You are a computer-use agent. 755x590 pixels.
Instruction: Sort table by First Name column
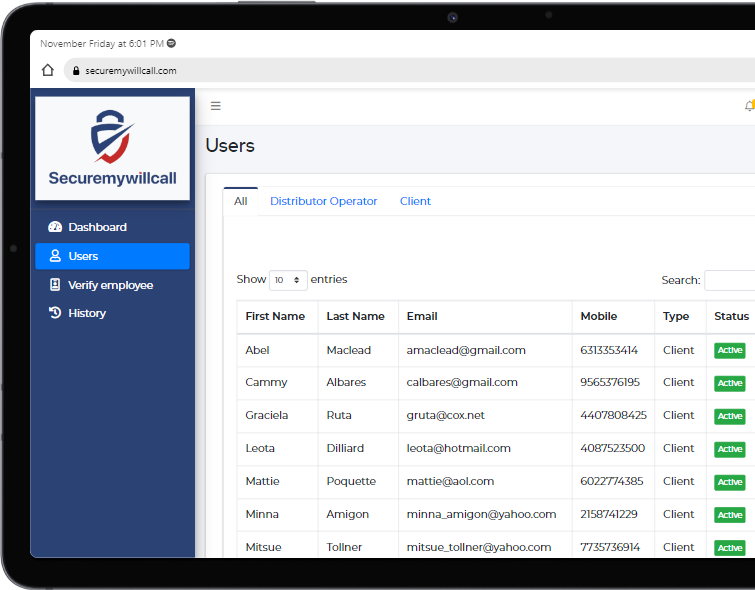(x=275, y=316)
